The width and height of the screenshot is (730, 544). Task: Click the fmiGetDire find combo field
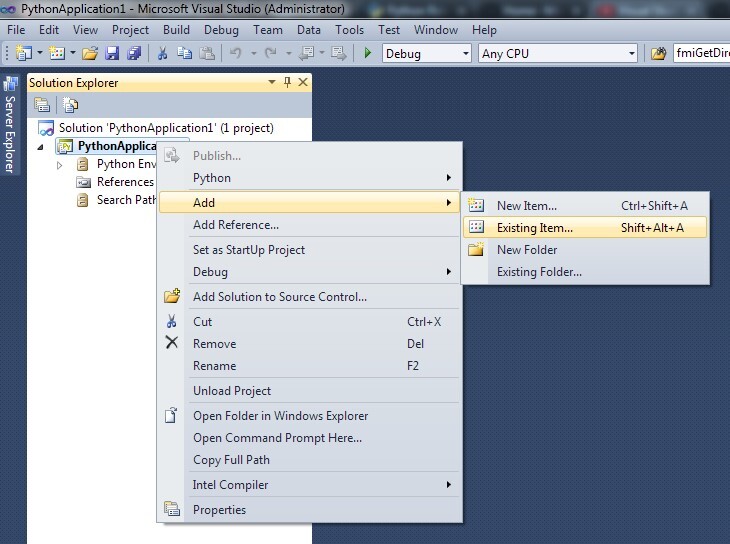point(702,53)
